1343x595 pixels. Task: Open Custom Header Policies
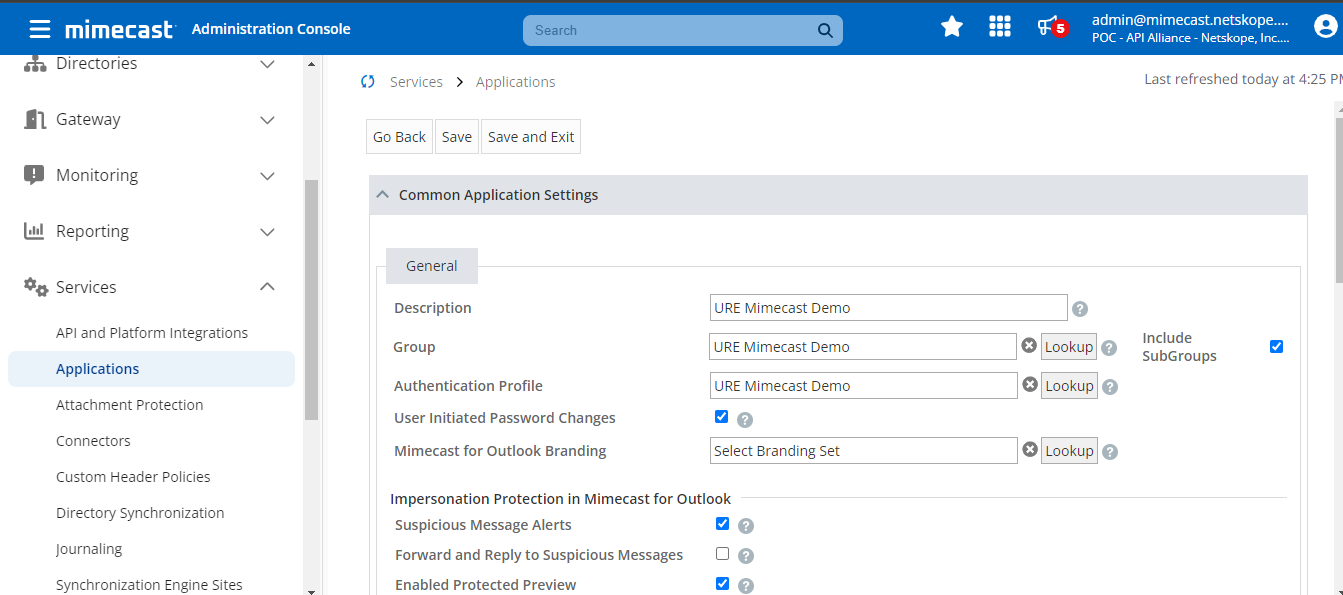point(133,477)
